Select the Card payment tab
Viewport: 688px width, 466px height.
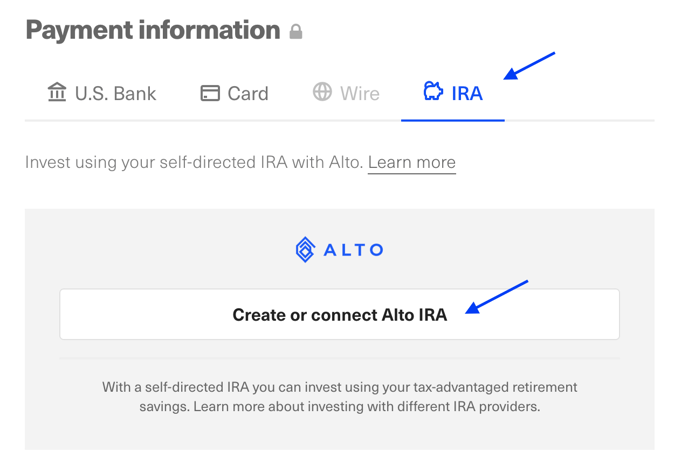tap(234, 93)
